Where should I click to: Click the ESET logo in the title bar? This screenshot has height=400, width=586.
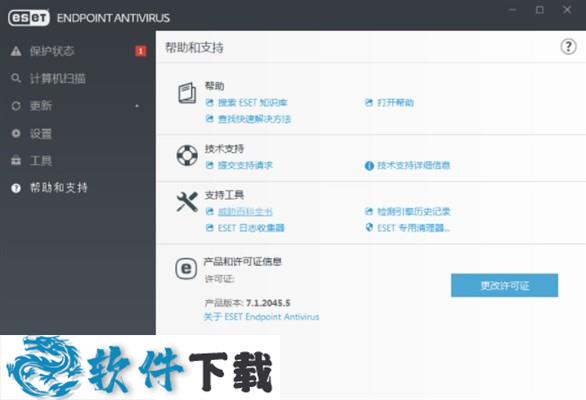(x=29, y=18)
